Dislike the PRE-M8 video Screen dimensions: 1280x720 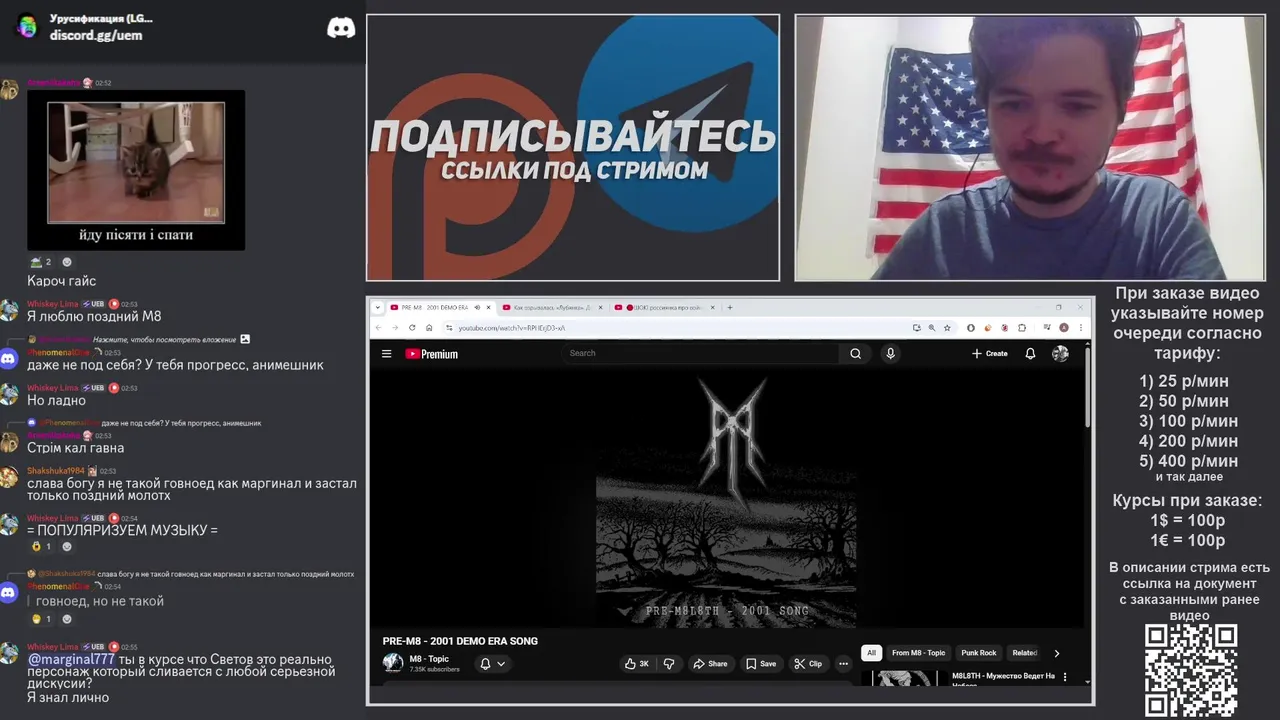[x=669, y=663]
